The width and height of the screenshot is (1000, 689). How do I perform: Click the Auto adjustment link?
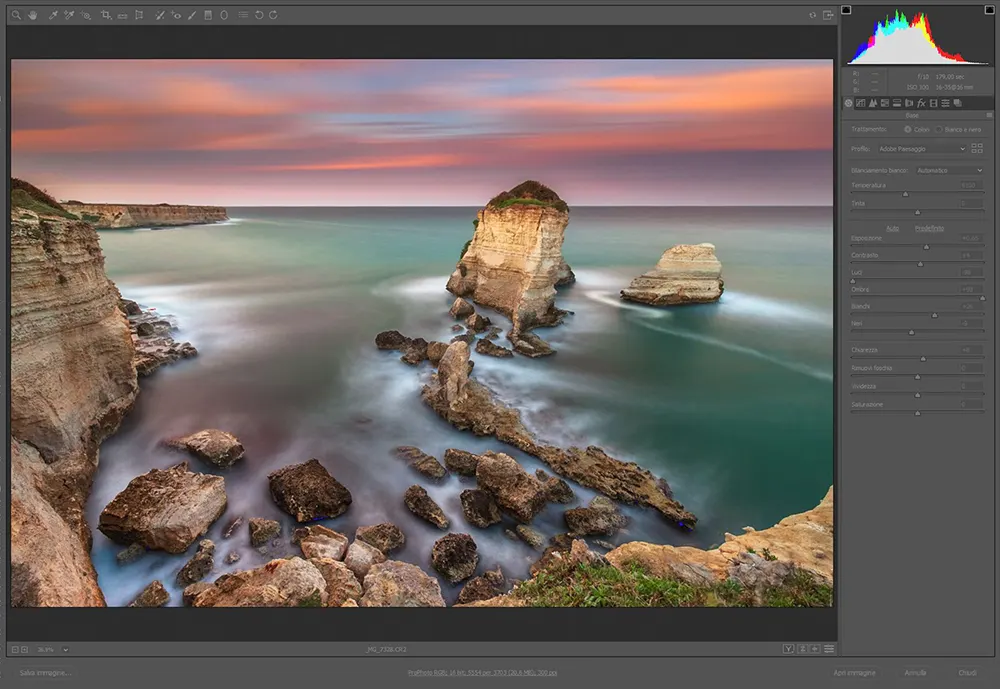892,228
